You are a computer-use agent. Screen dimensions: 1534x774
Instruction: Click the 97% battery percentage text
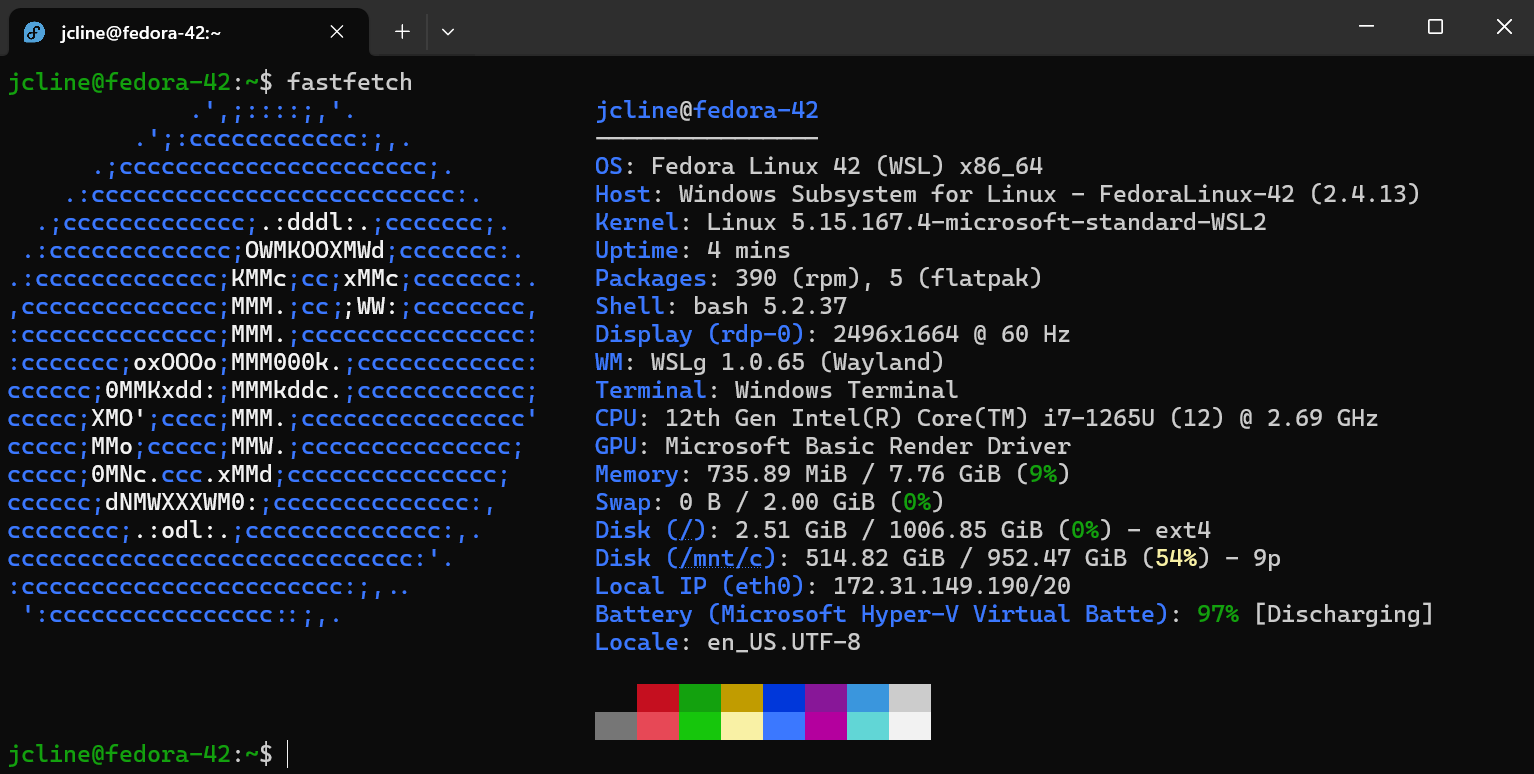(x=1218, y=613)
